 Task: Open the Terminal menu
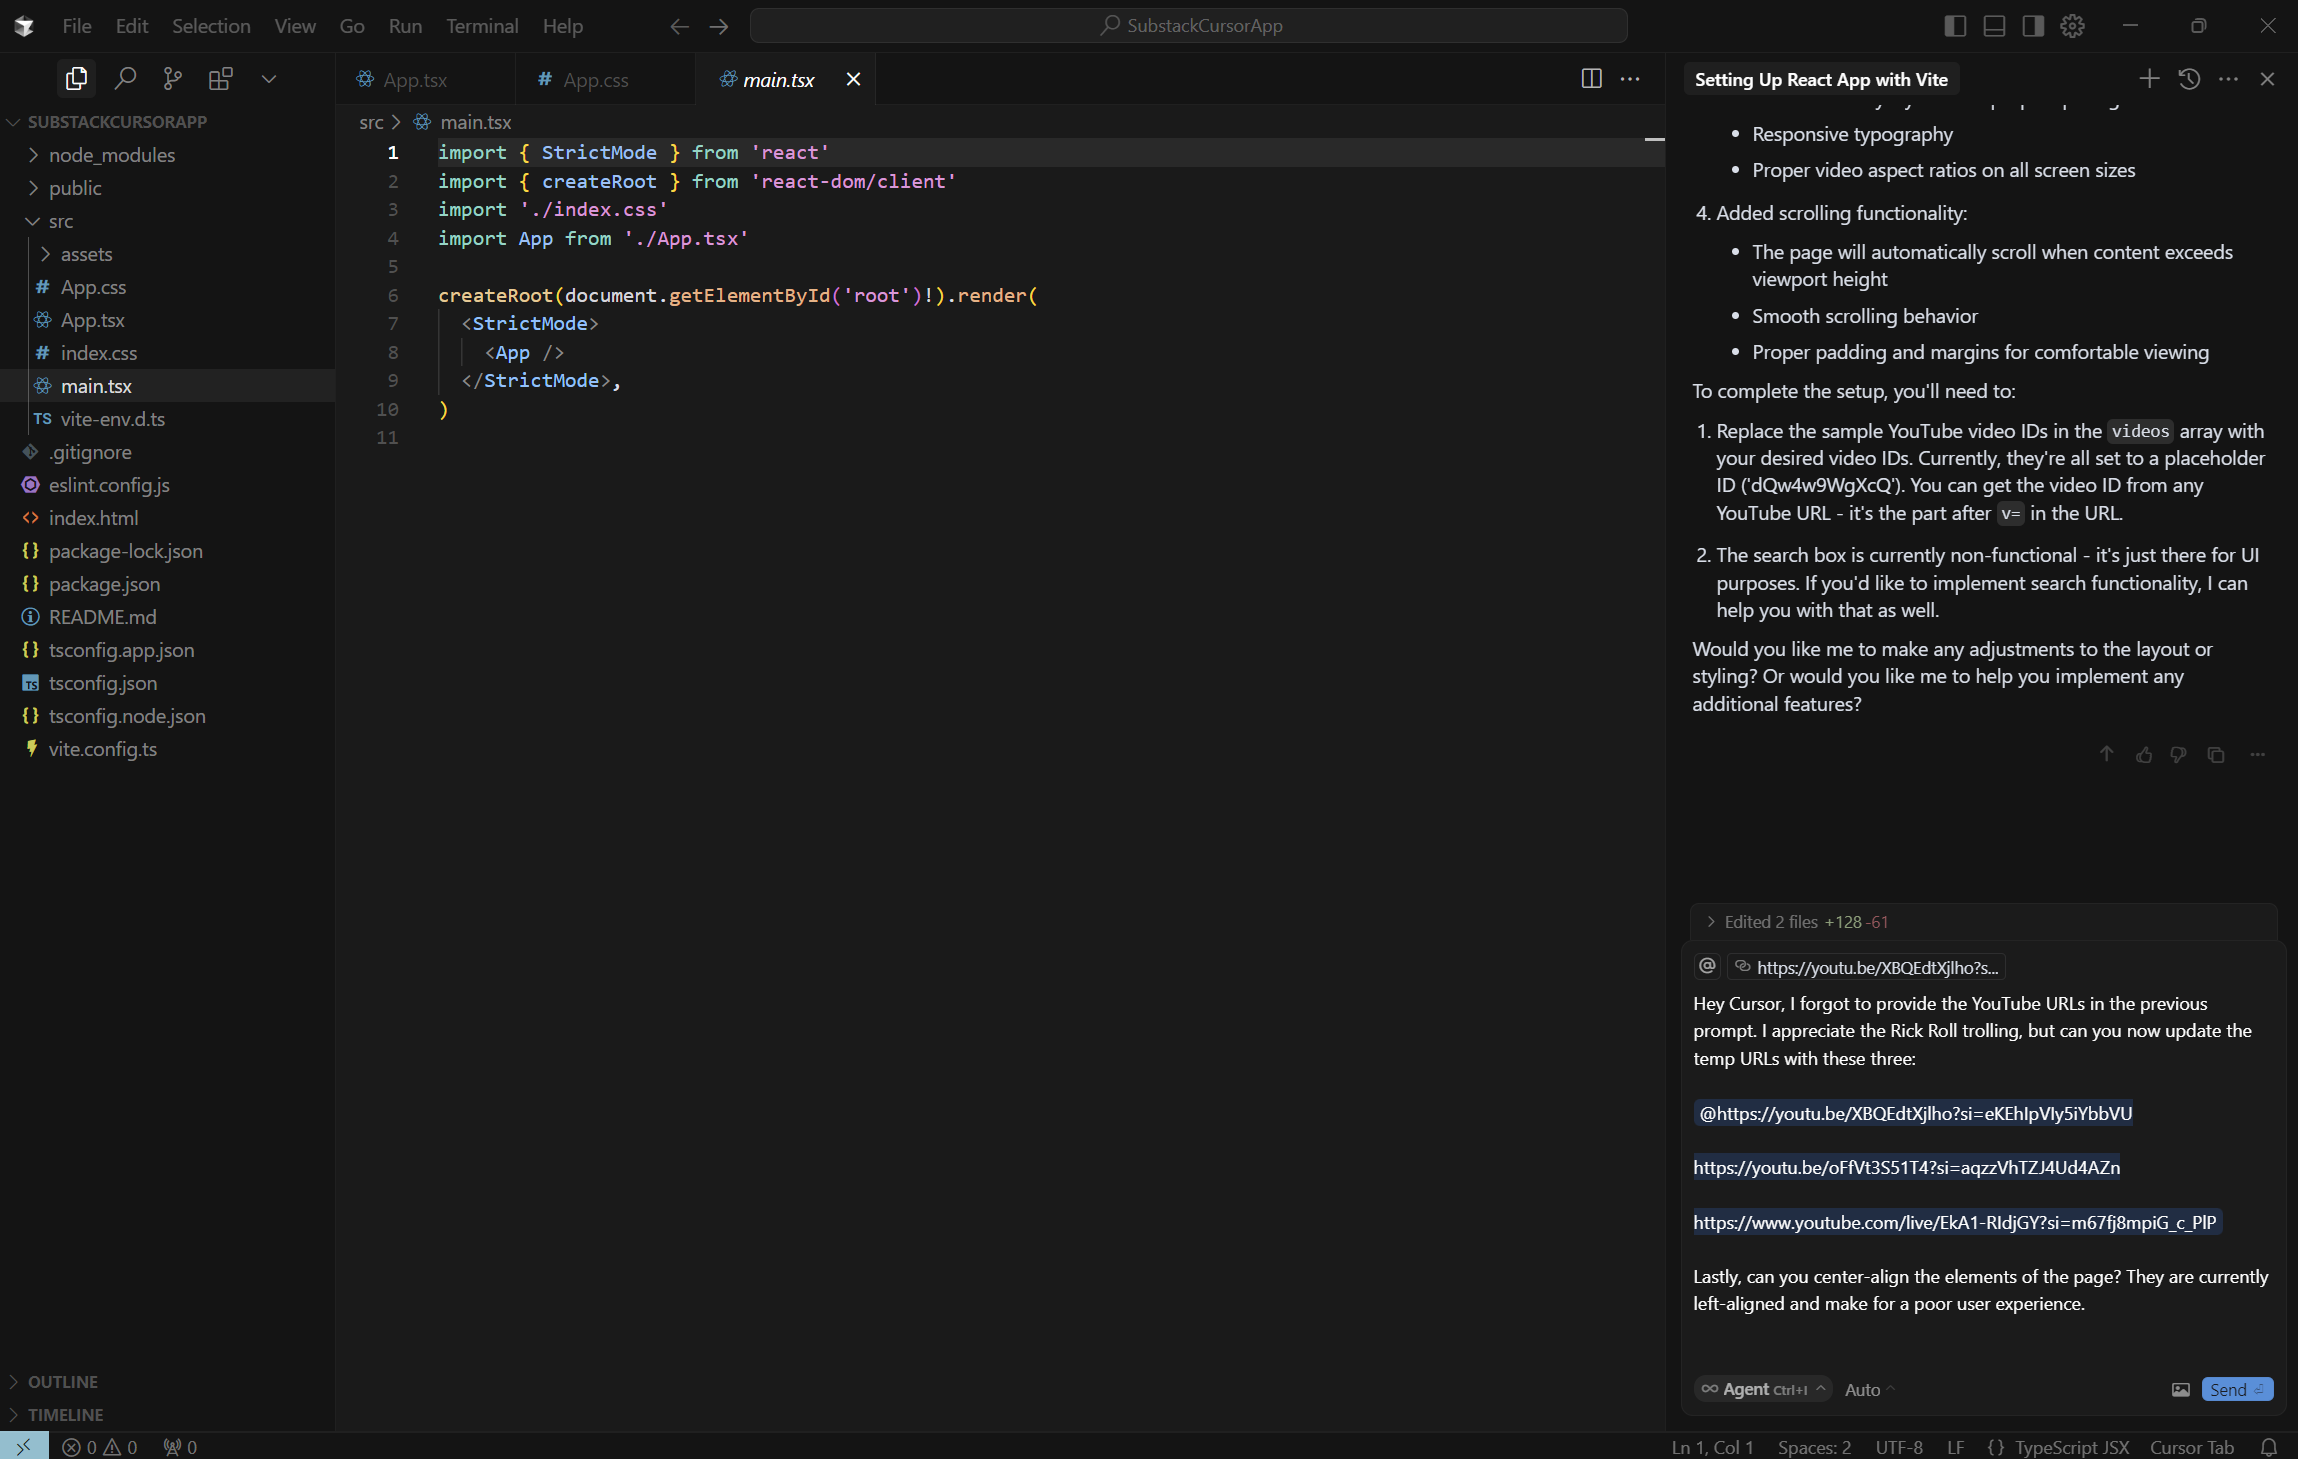coord(481,26)
